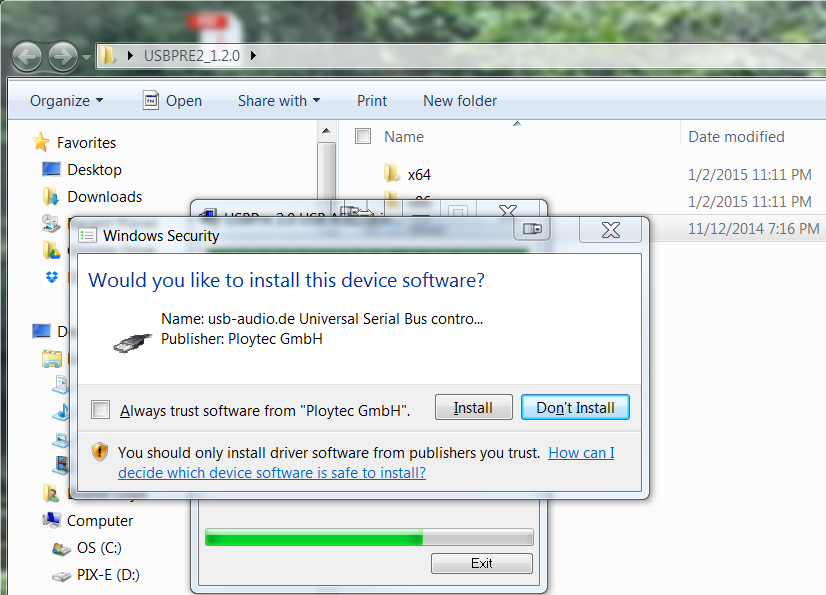Click the installer progress bar
This screenshot has width=826, height=595.
point(369,537)
